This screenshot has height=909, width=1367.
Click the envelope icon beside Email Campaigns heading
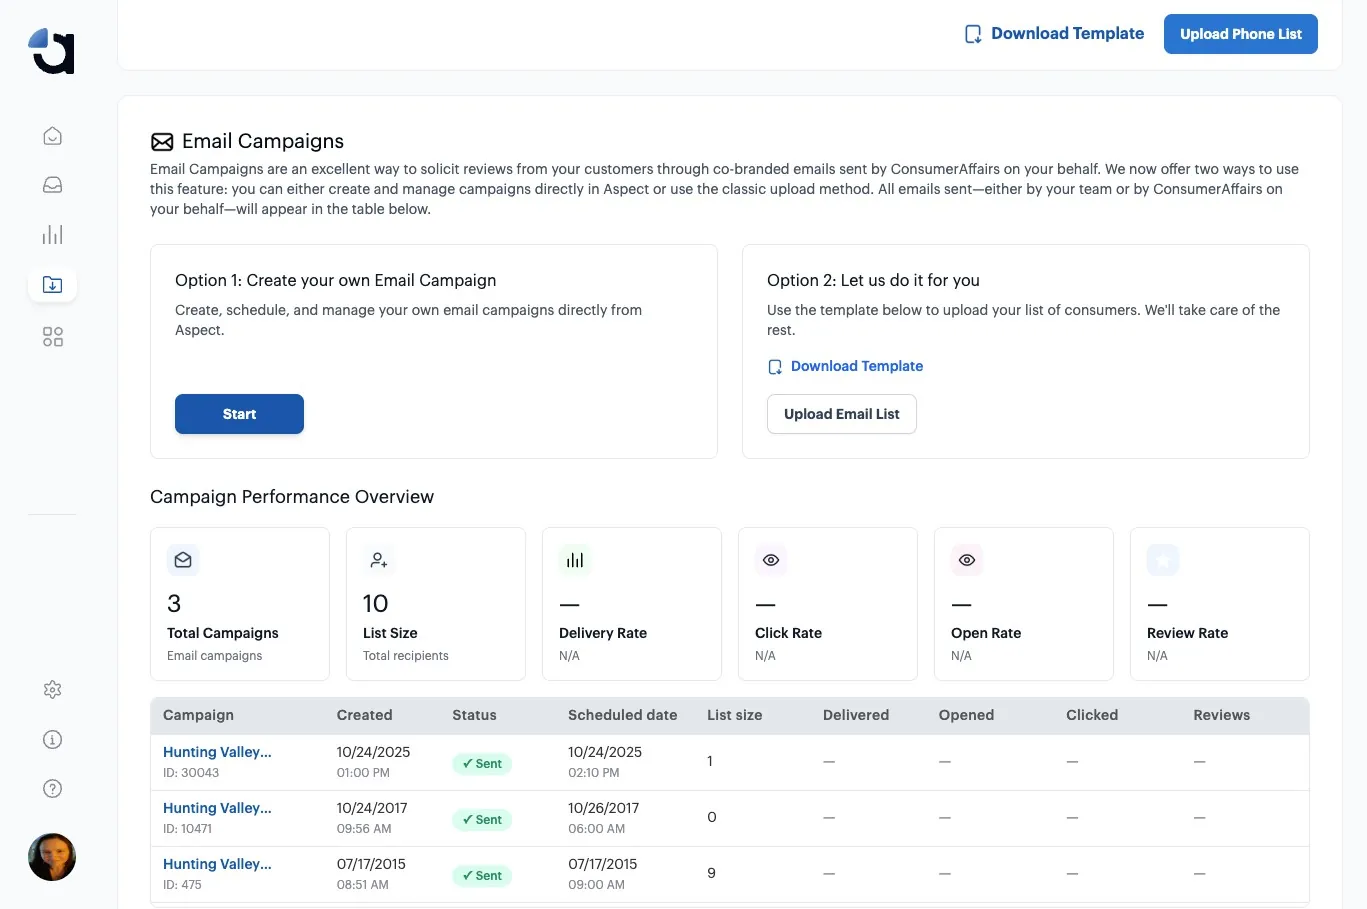pos(162,142)
